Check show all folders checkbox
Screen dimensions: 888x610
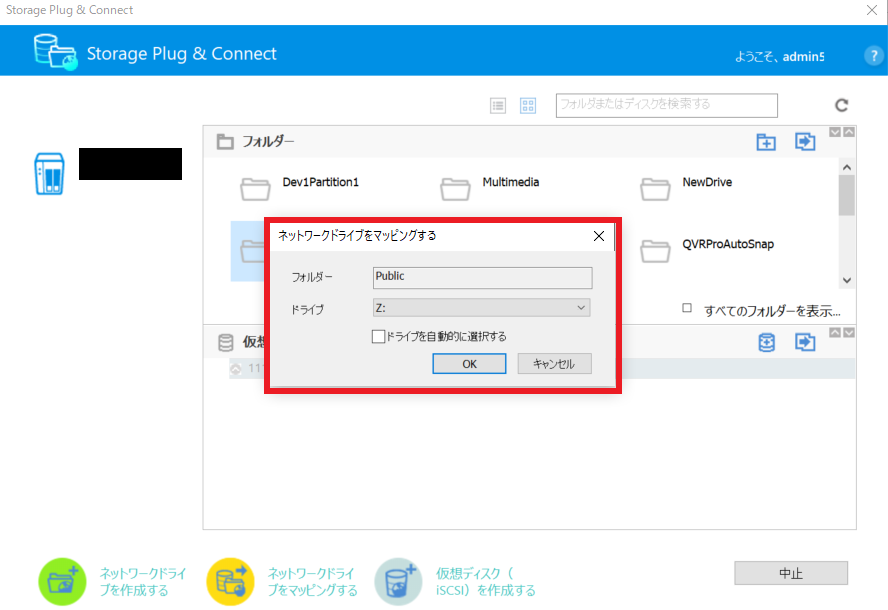[687, 308]
